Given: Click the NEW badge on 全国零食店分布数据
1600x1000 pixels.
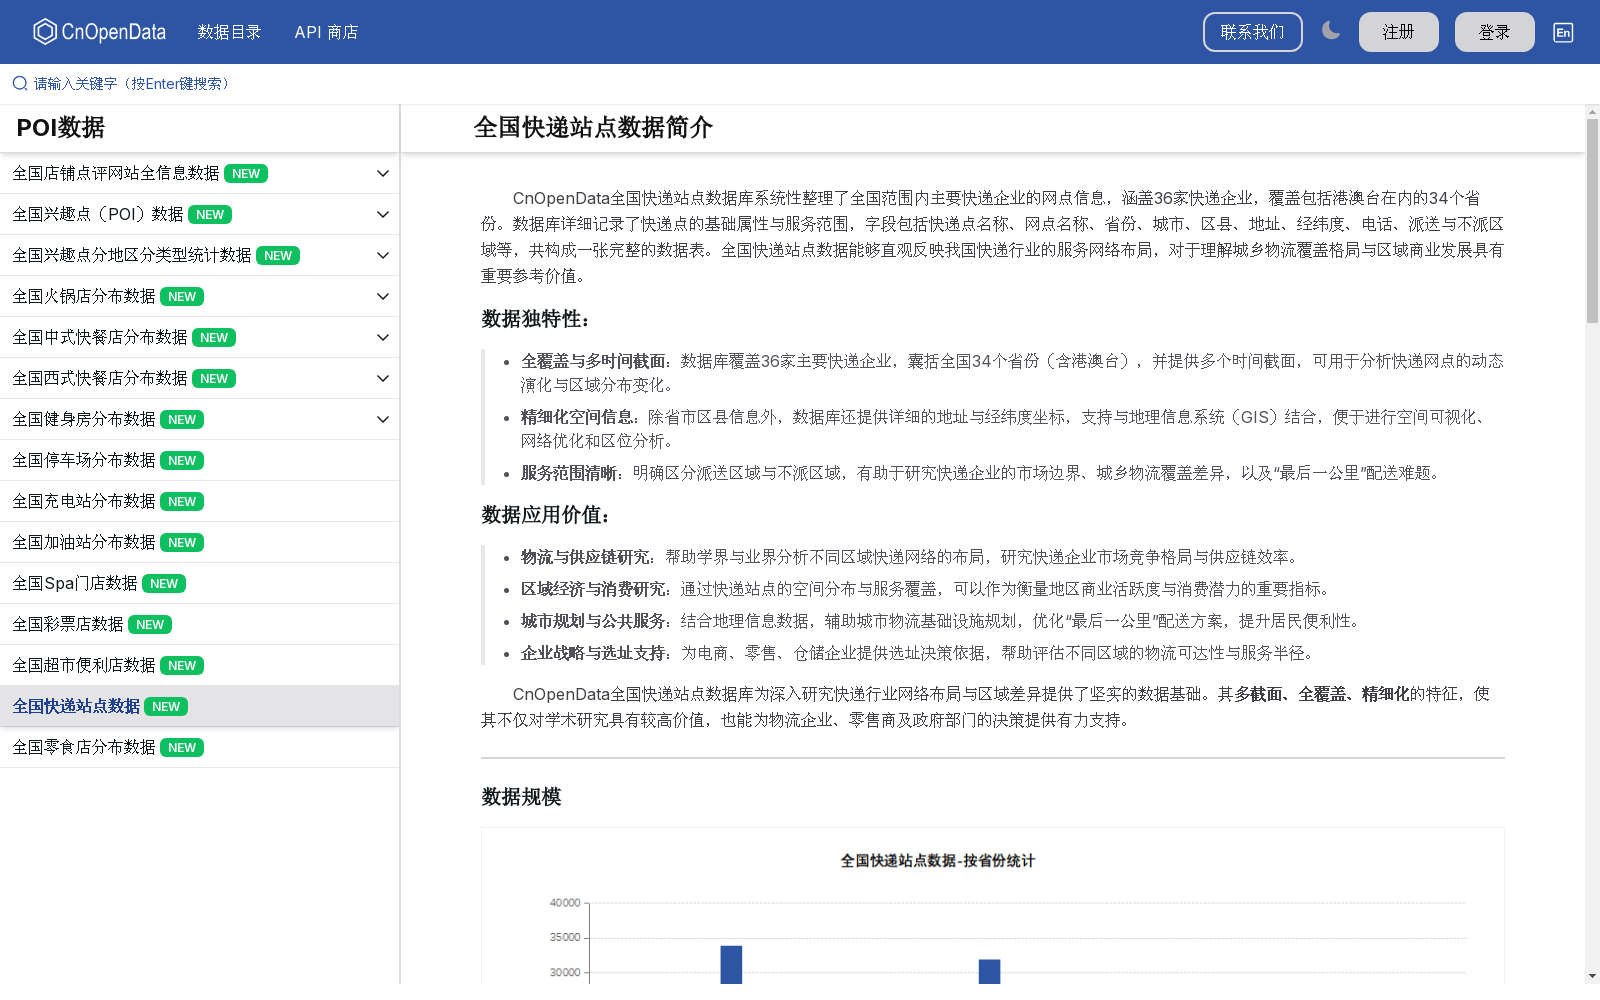Looking at the screenshot, I should (x=181, y=747).
